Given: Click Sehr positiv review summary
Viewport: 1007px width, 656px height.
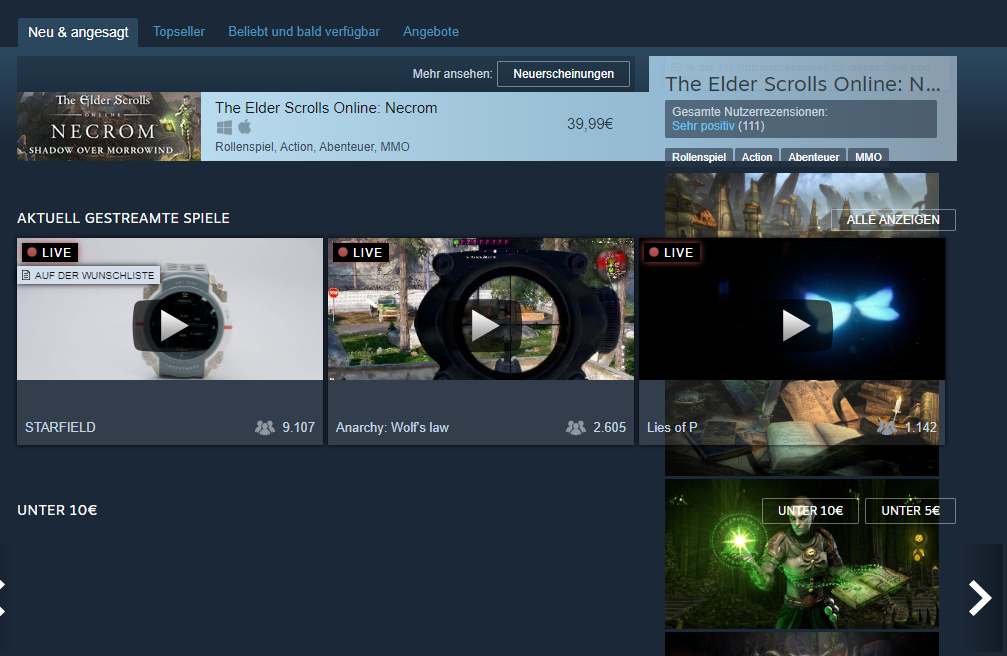Looking at the screenshot, I should pos(703,126).
